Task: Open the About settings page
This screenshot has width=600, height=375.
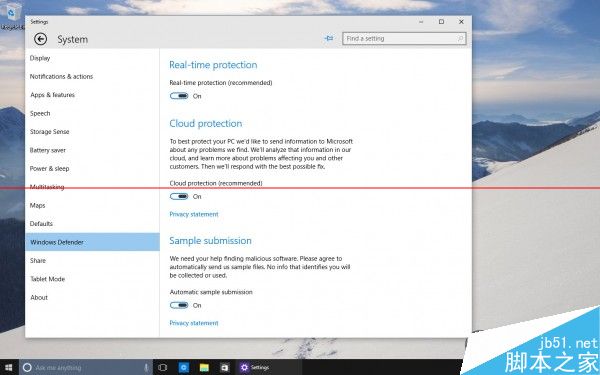Action: tap(92, 297)
